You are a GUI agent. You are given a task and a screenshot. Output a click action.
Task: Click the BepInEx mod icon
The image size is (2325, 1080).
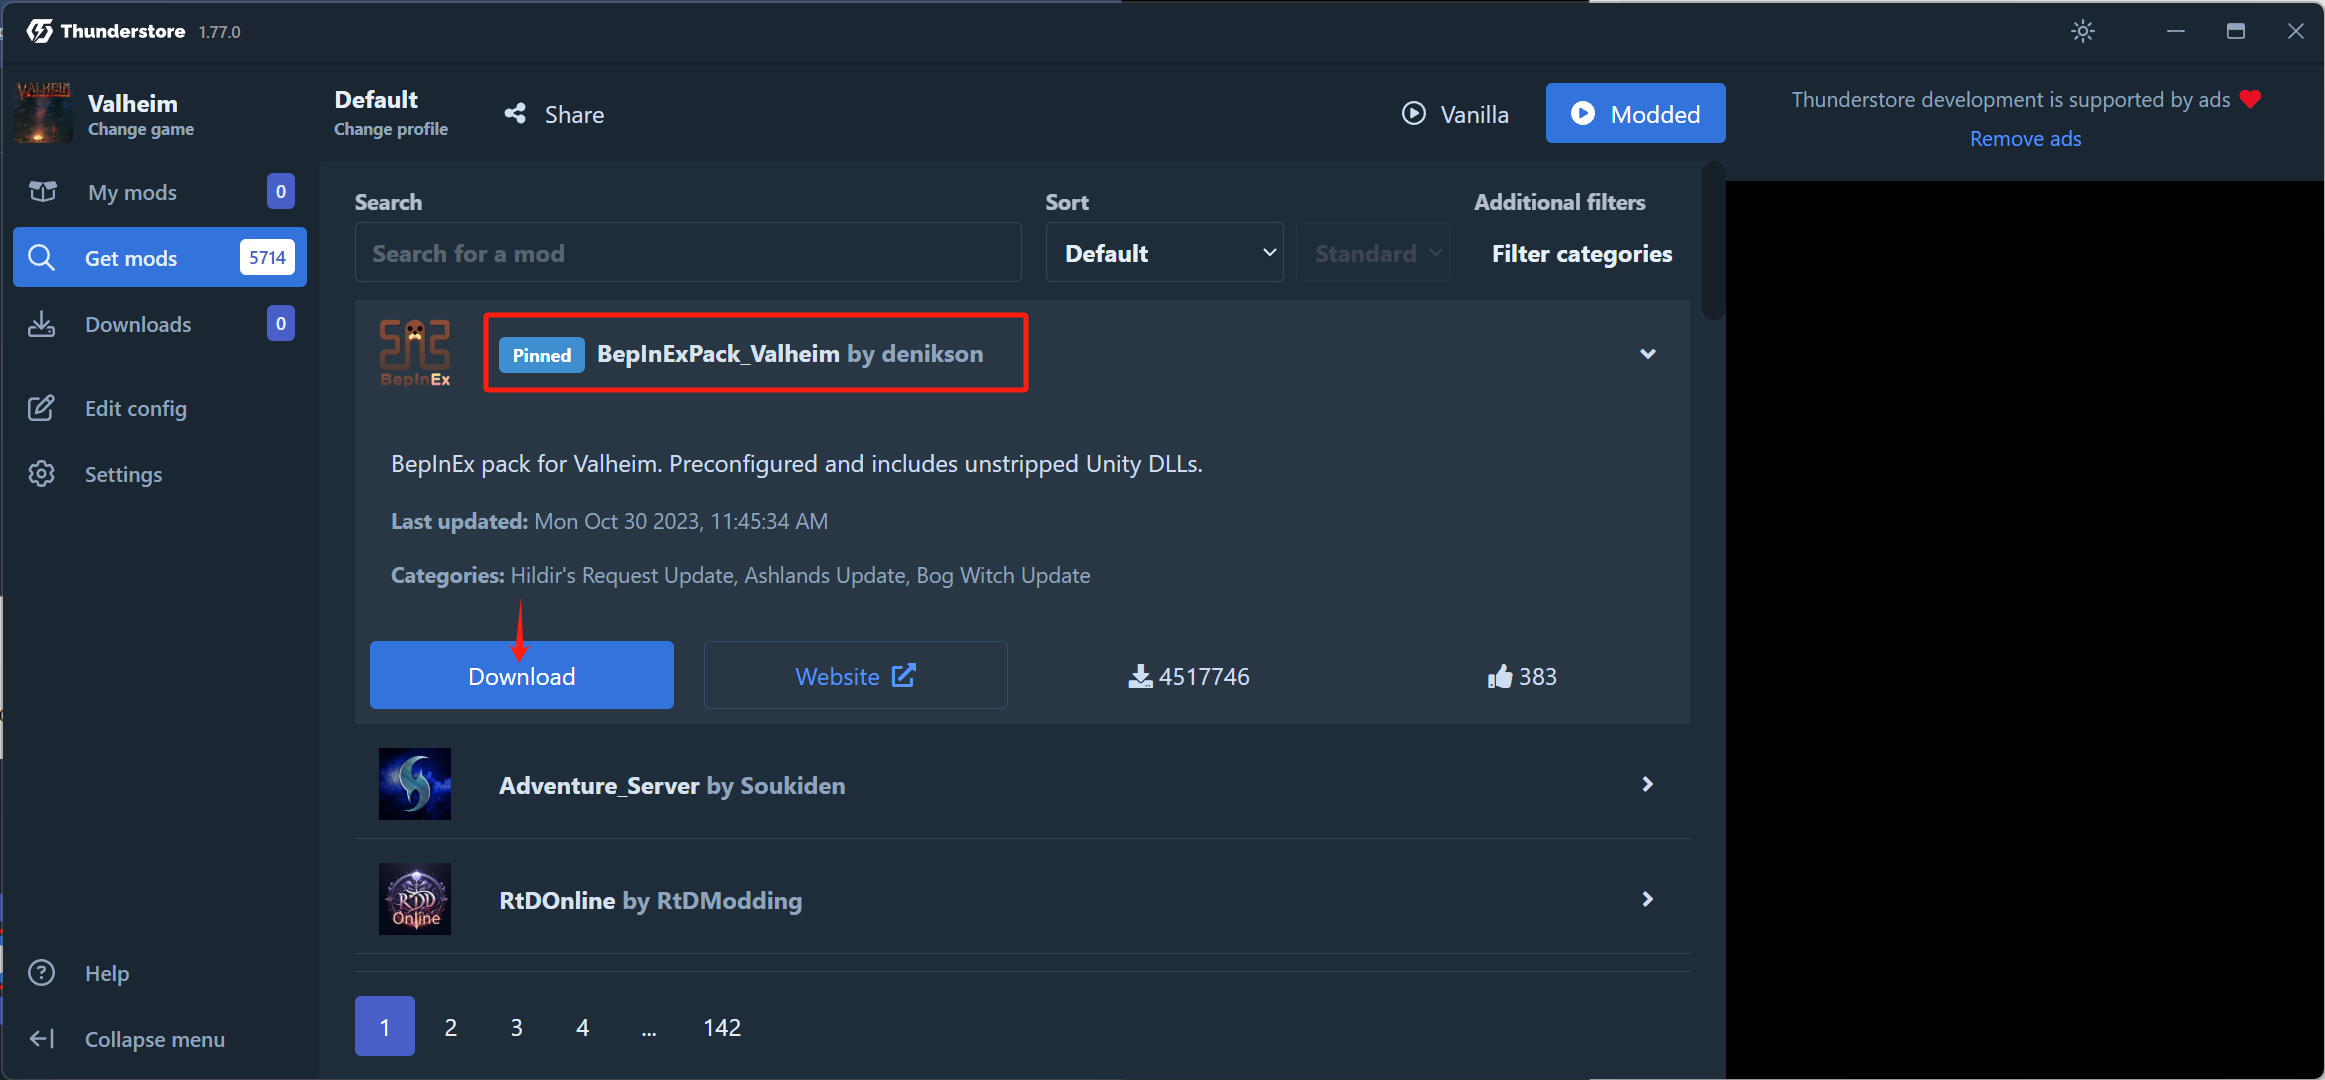(415, 354)
